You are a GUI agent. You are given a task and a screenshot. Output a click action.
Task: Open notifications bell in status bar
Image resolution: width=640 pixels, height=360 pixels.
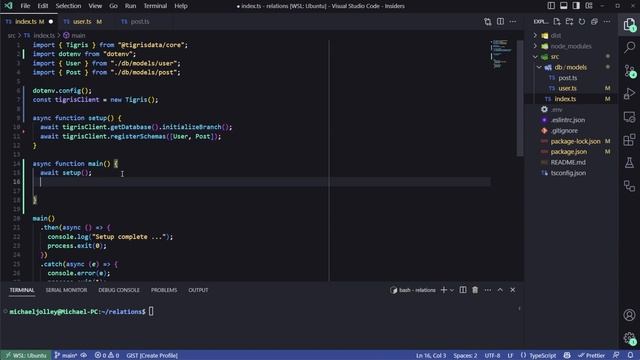(x=631, y=355)
